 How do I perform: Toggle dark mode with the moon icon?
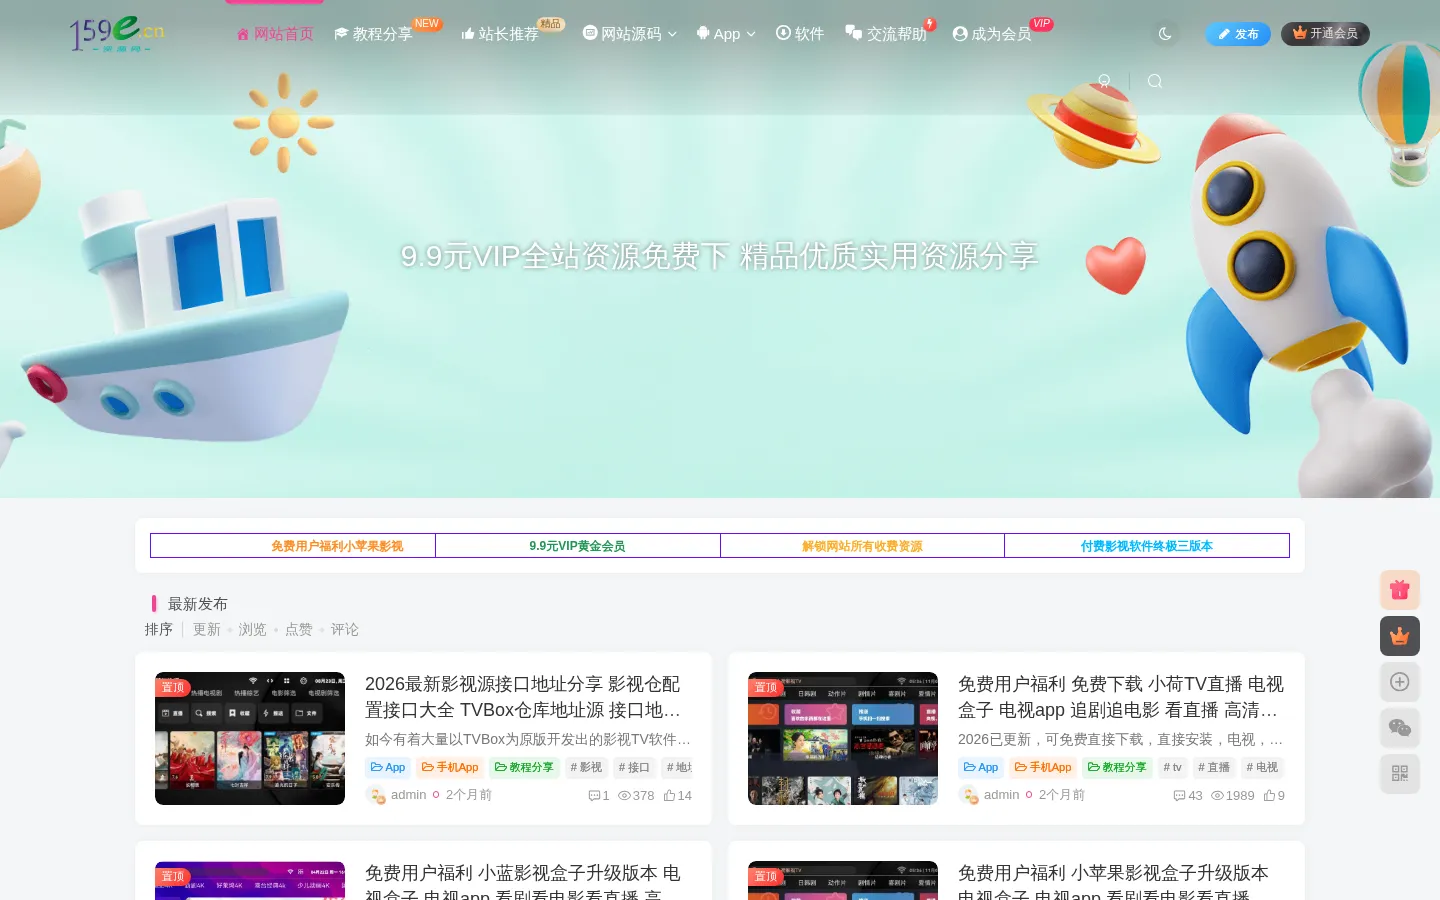coord(1165,33)
